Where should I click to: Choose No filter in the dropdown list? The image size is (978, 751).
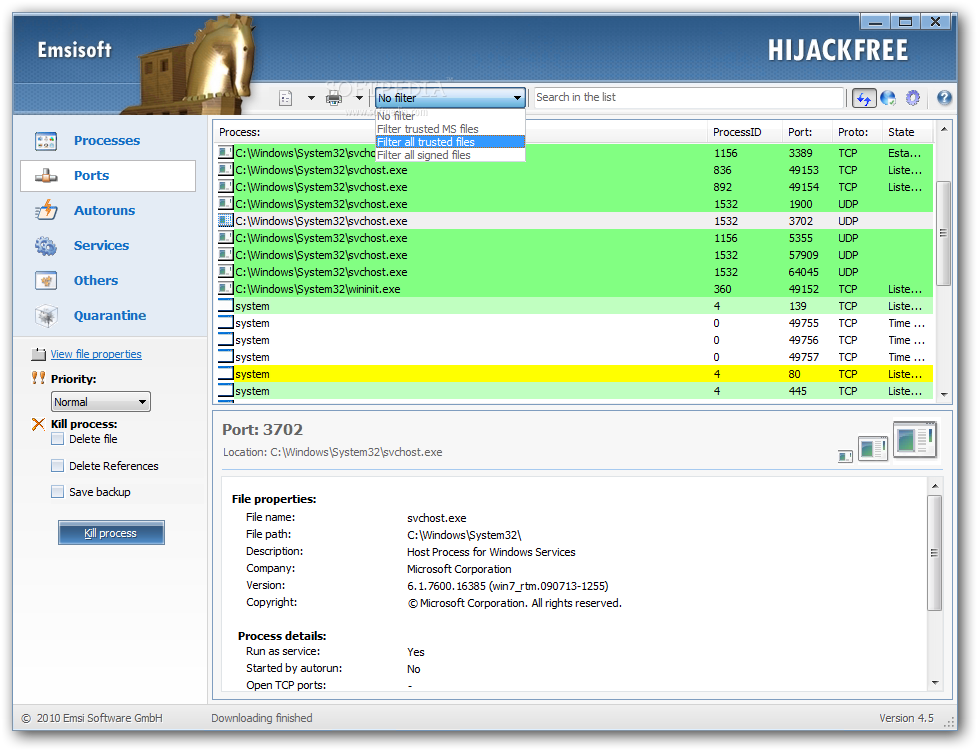point(450,116)
